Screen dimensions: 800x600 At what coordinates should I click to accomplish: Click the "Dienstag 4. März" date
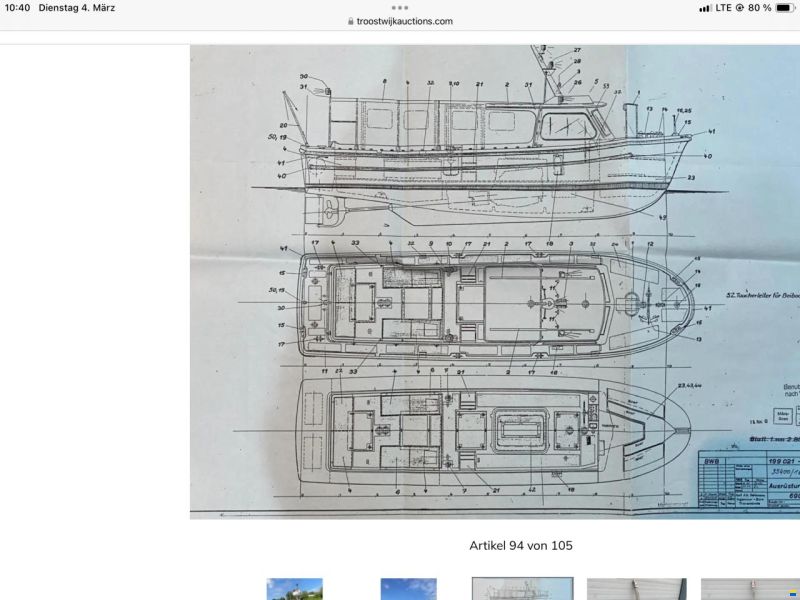(x=77, y=8)
